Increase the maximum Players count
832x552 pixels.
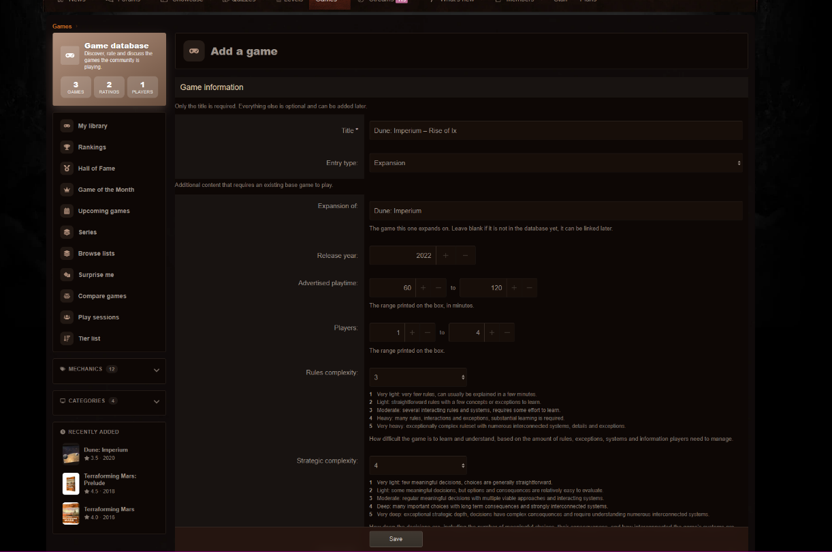click(x=492, y=332)
